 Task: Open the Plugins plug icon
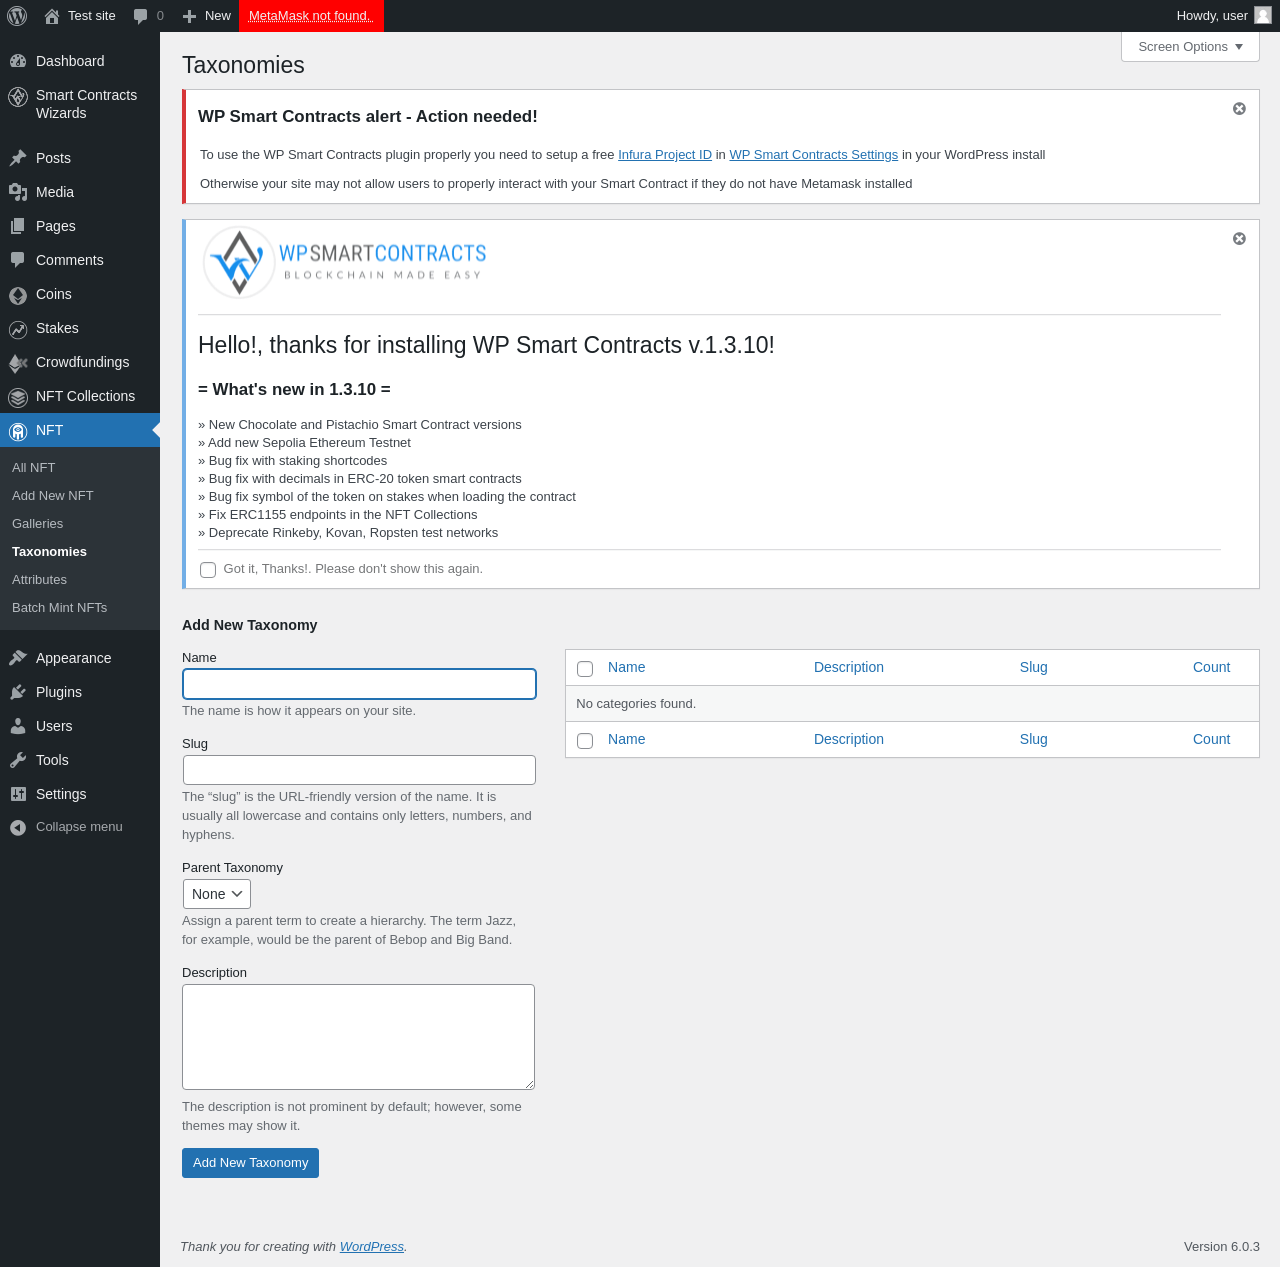pos(18,692)
